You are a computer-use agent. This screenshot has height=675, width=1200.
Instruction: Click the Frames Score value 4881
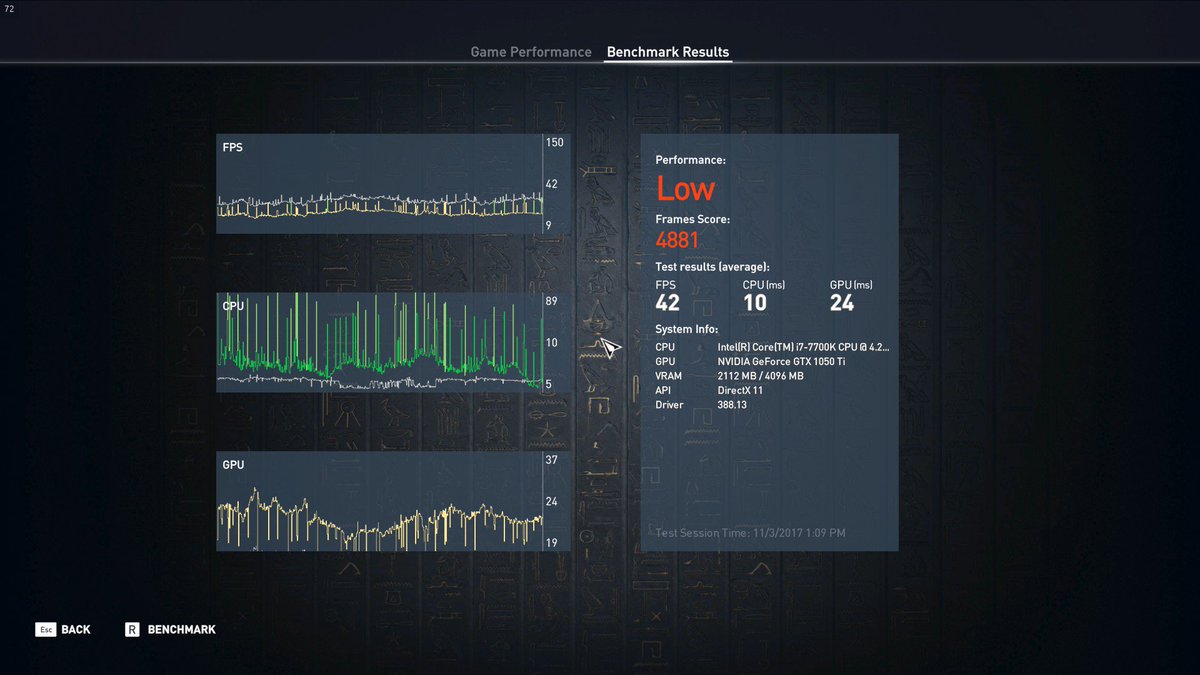tap(677, 240)
